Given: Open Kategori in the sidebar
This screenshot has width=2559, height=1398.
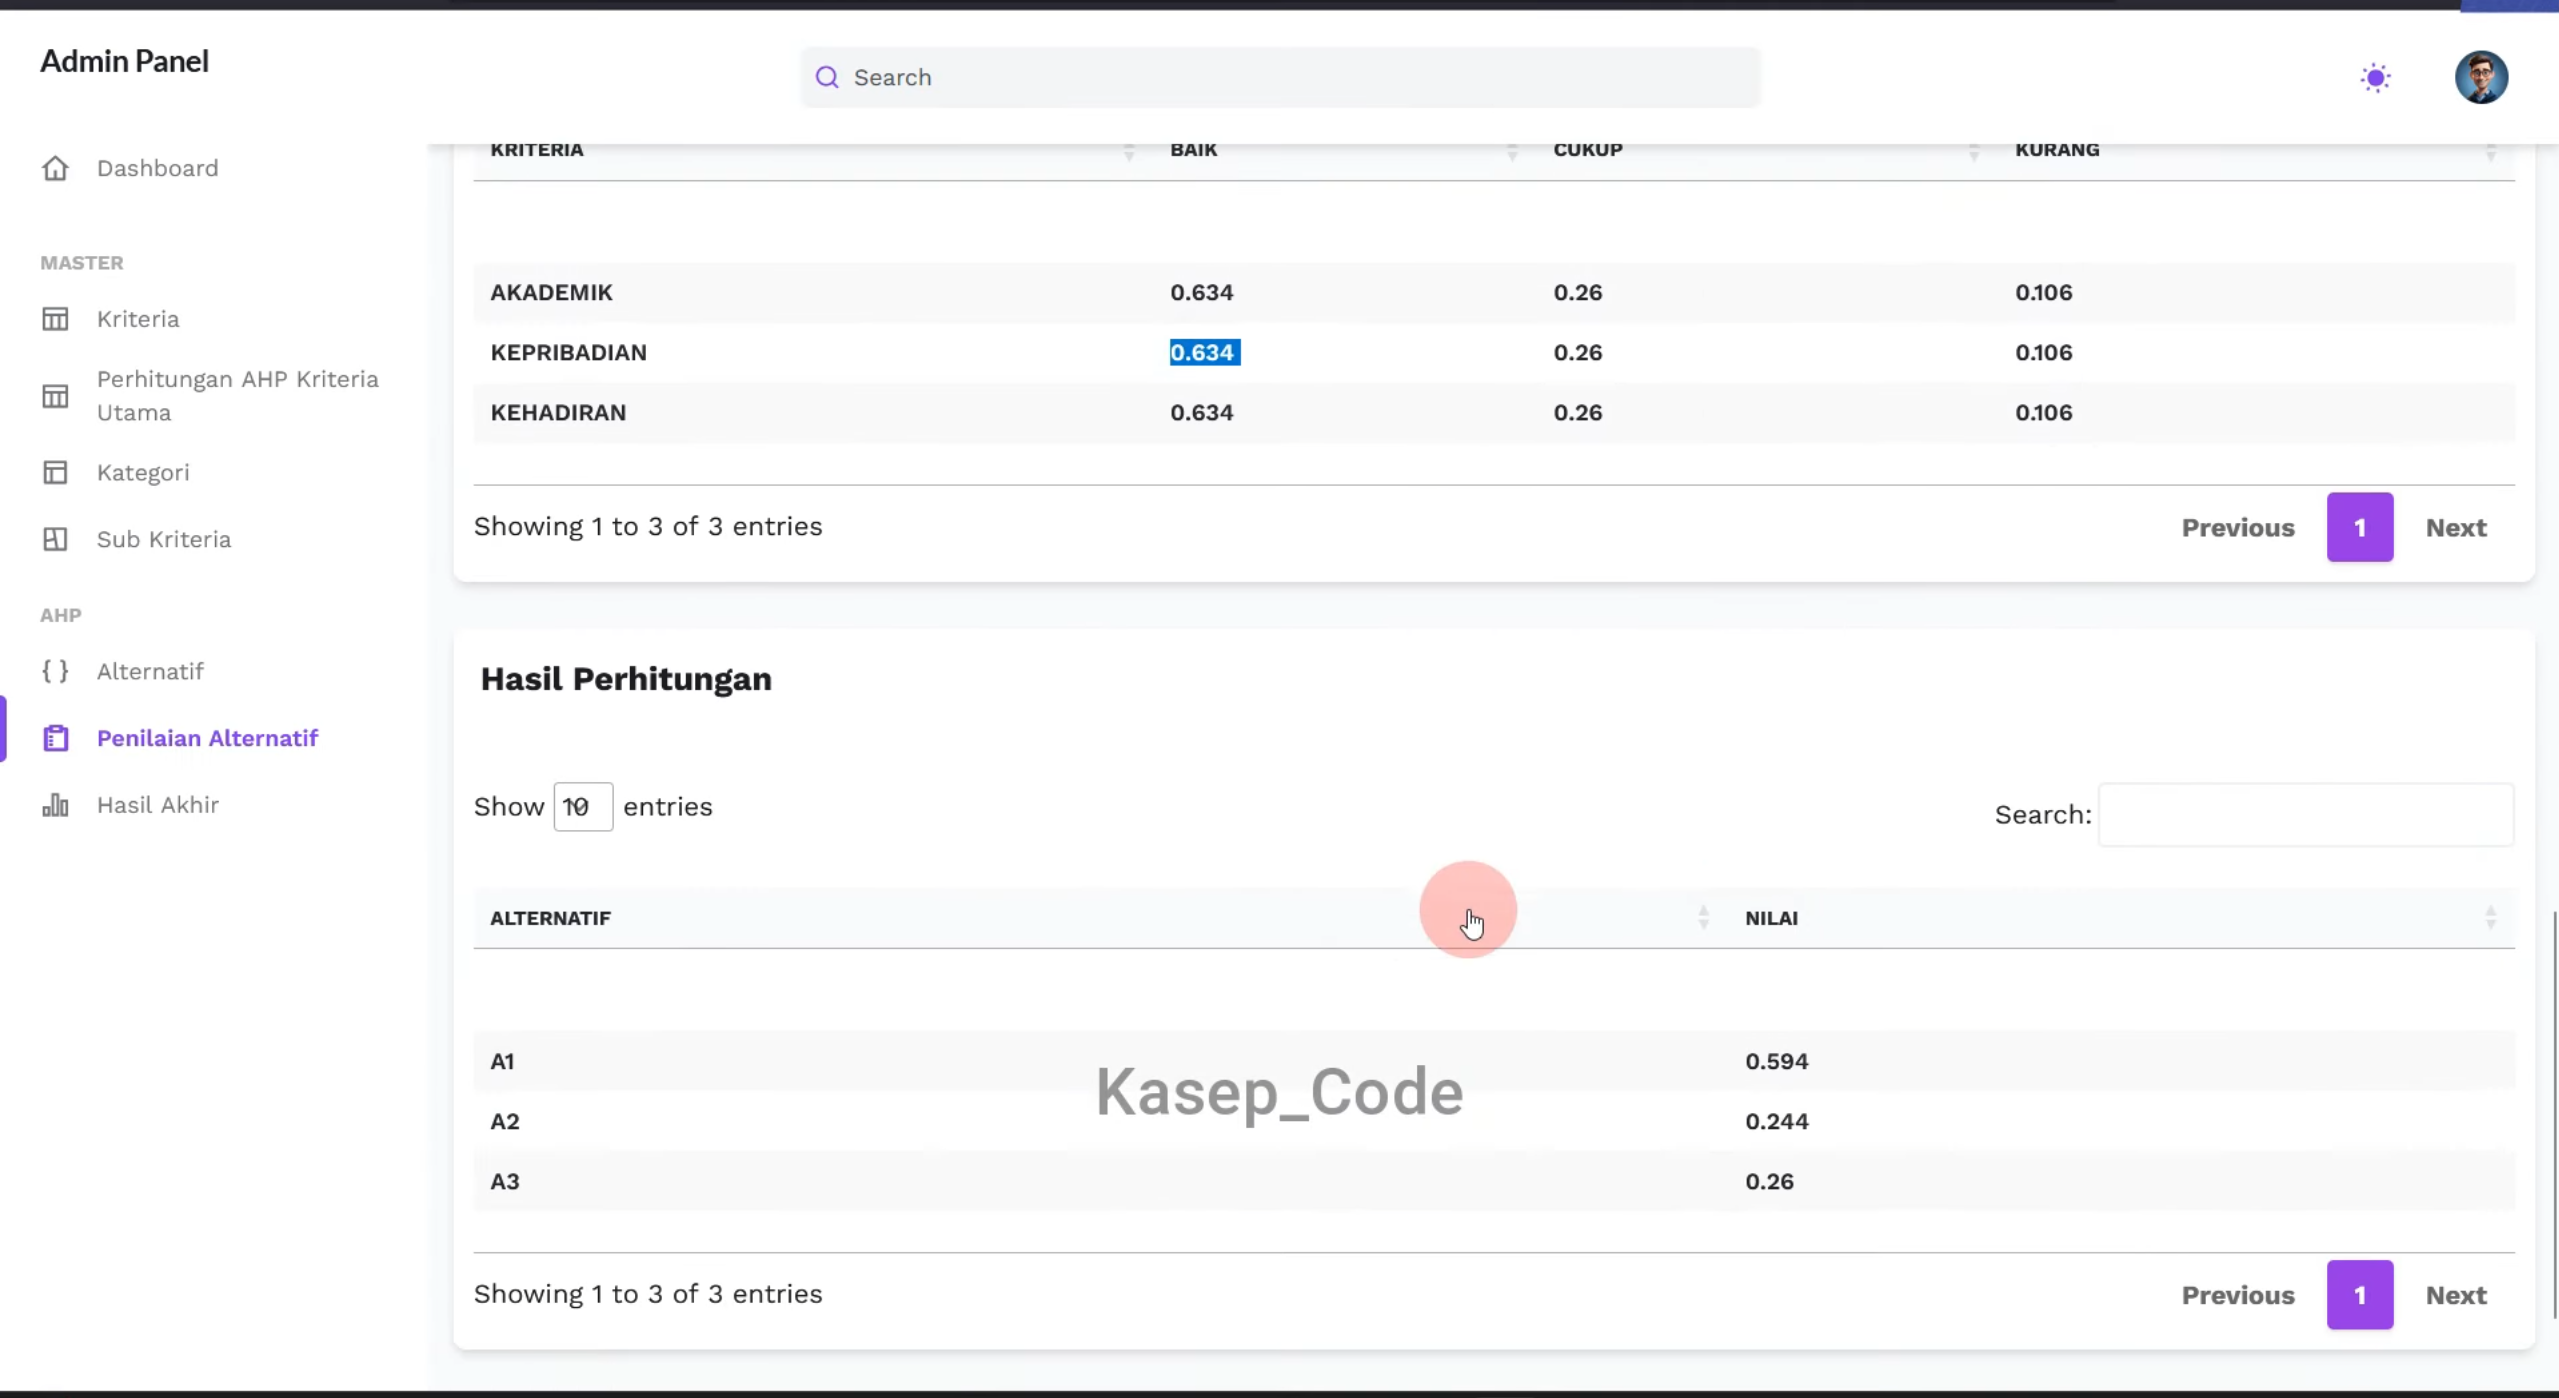Looking at the screenshot, I should [x=143, y=472].
